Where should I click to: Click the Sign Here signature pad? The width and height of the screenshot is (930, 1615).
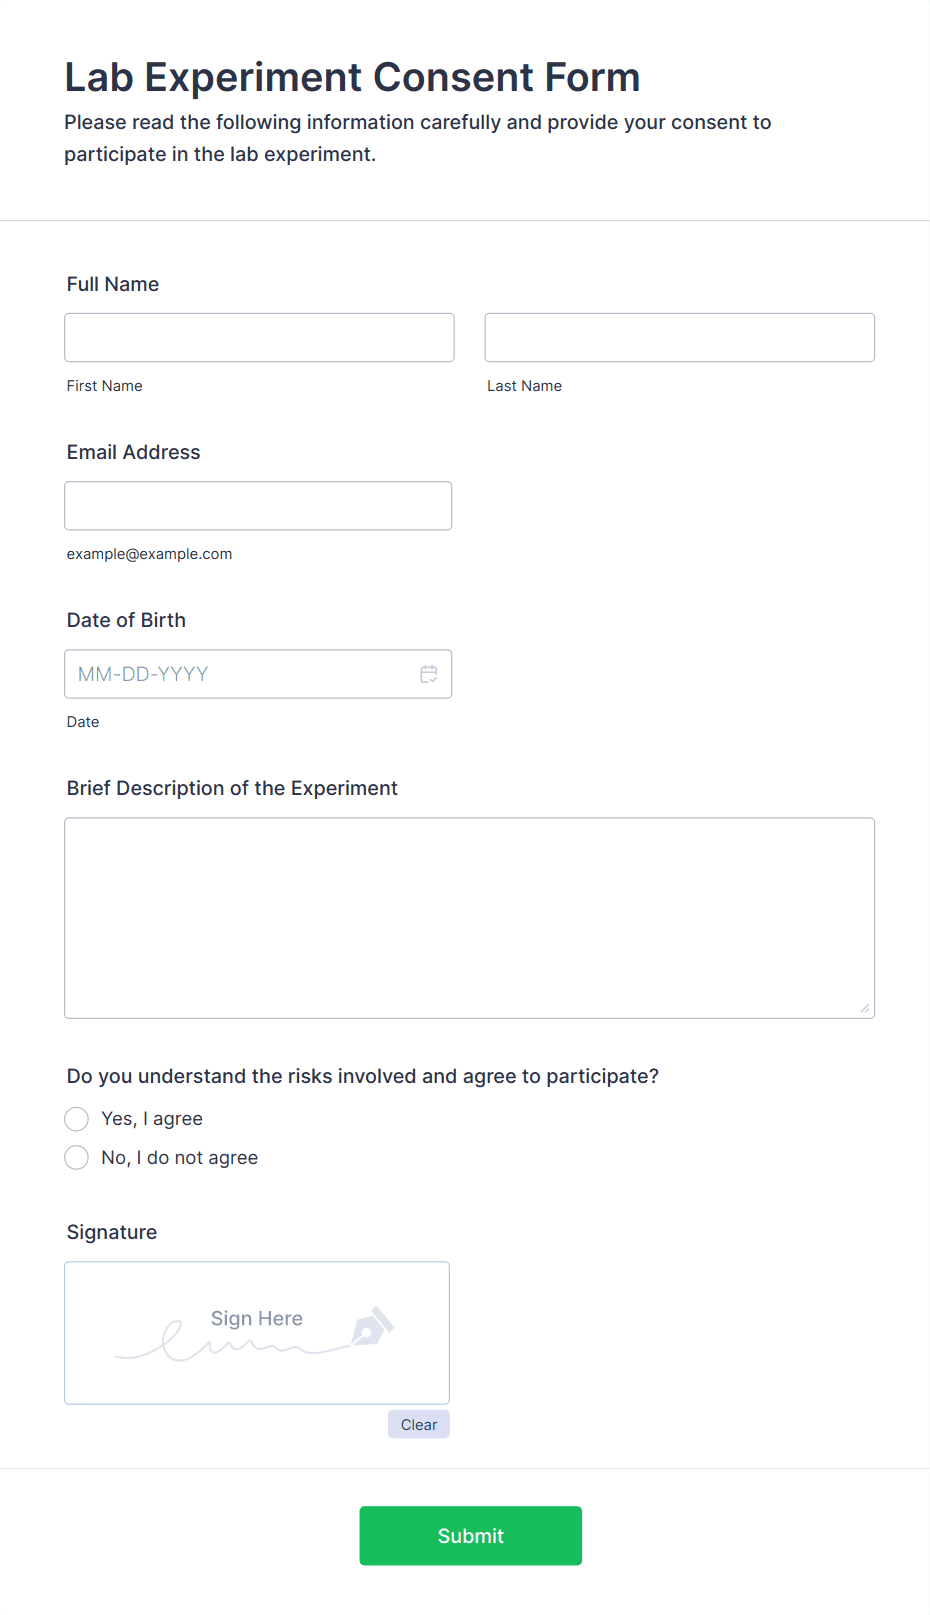point(256,1332)
